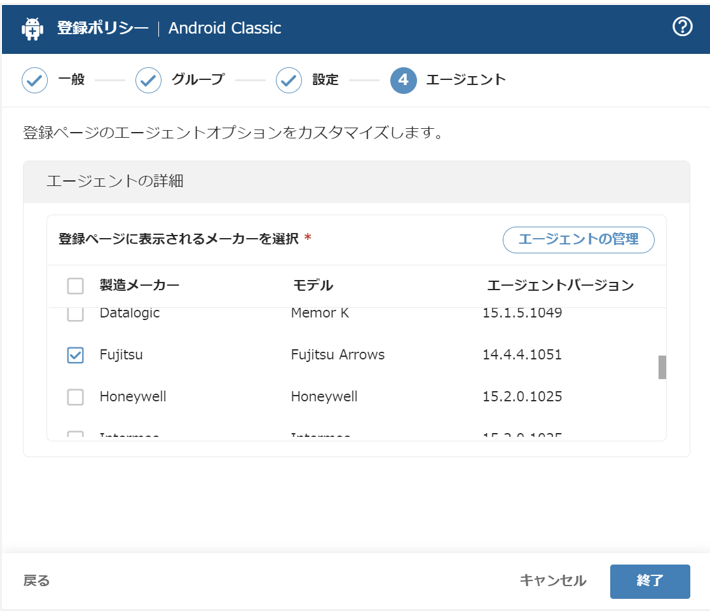Toggle the select-all checkbox beside 製造メーカー
710x611 pixels.
pos(75,286)
